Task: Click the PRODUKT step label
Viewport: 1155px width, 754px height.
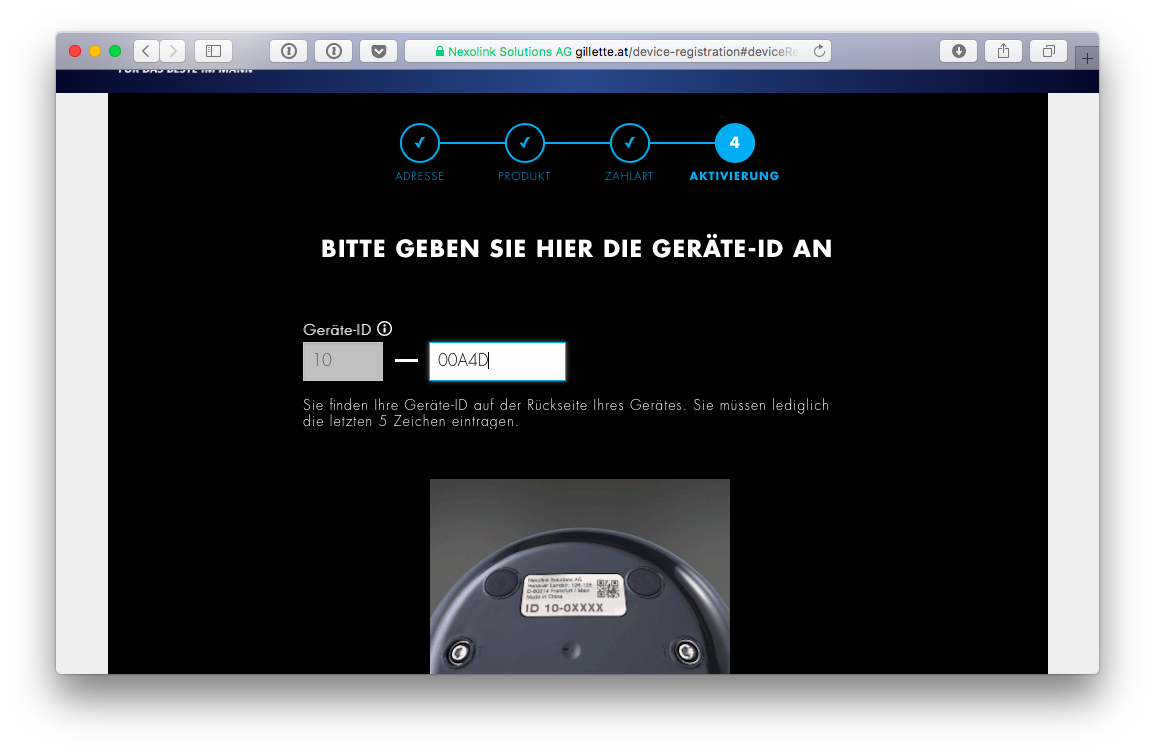Action: [x=524, y=176]
